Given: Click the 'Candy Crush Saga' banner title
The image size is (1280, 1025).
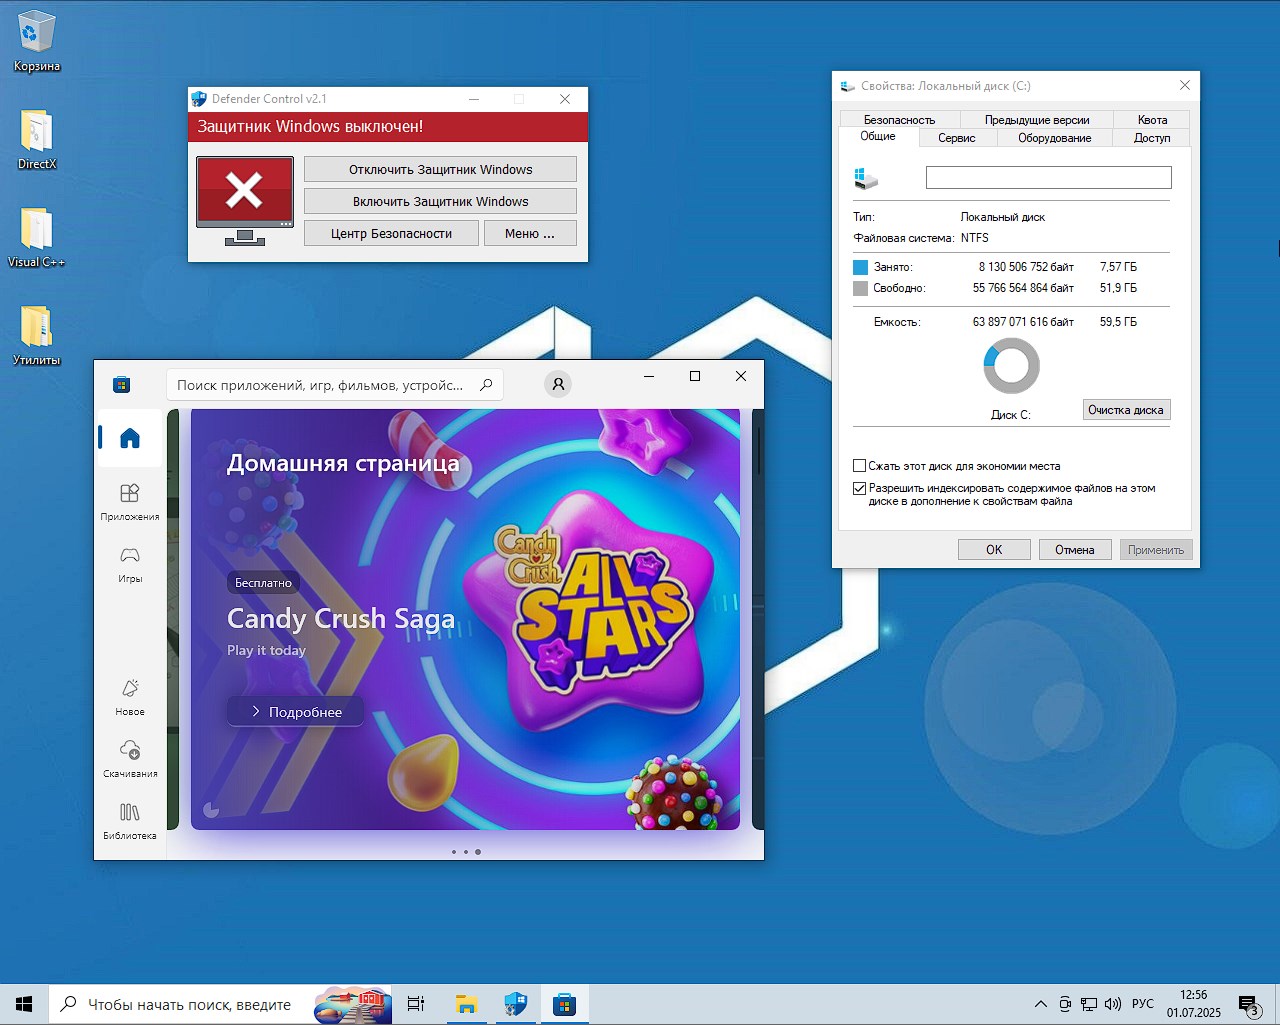Looking at the screenshot, I should 341,619.
